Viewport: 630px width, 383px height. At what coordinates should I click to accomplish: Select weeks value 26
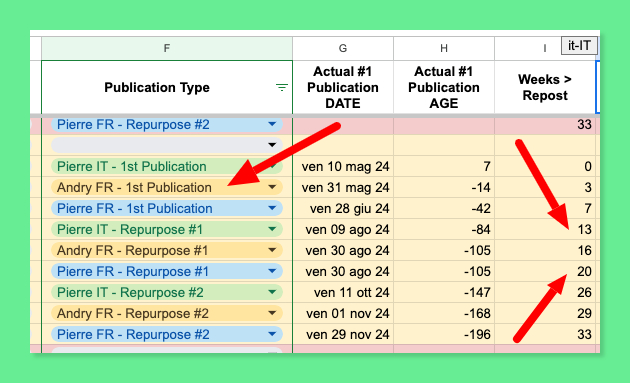[x=544, y=292]
